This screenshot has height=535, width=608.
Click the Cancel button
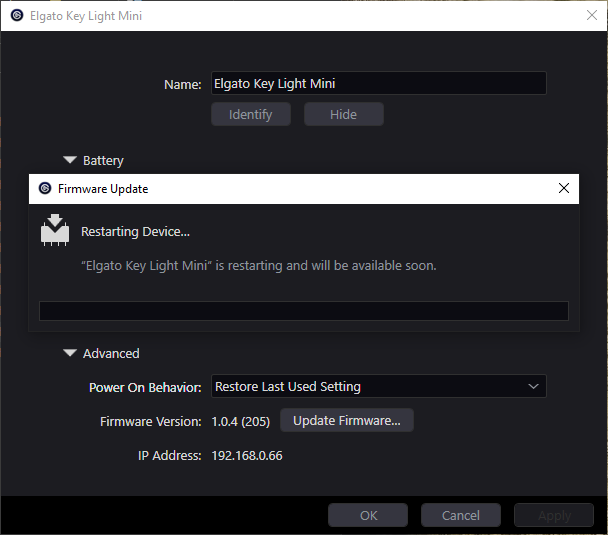pyautogui.click(x=461, y=515)
